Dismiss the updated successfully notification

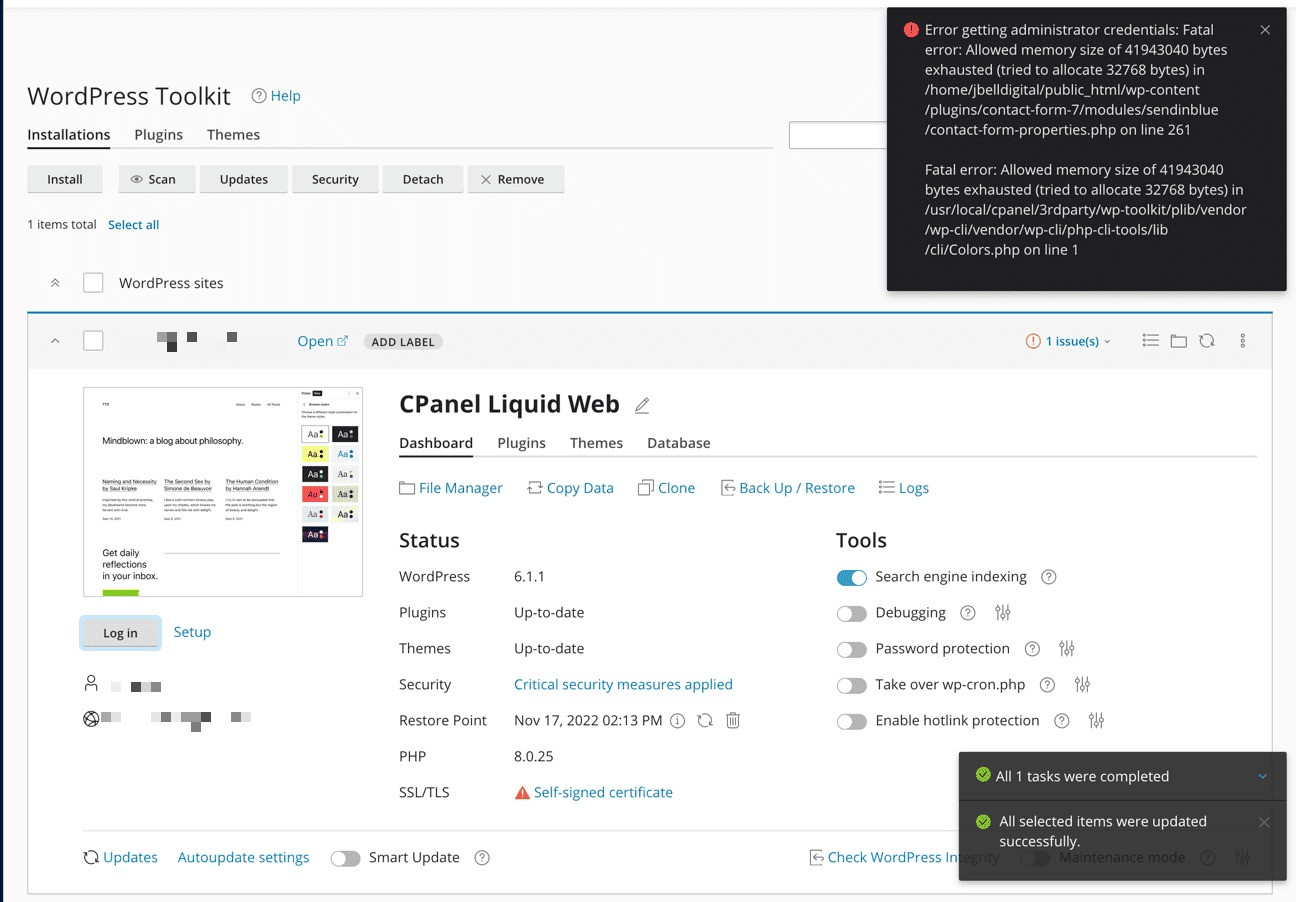[x=1264, y=822]
